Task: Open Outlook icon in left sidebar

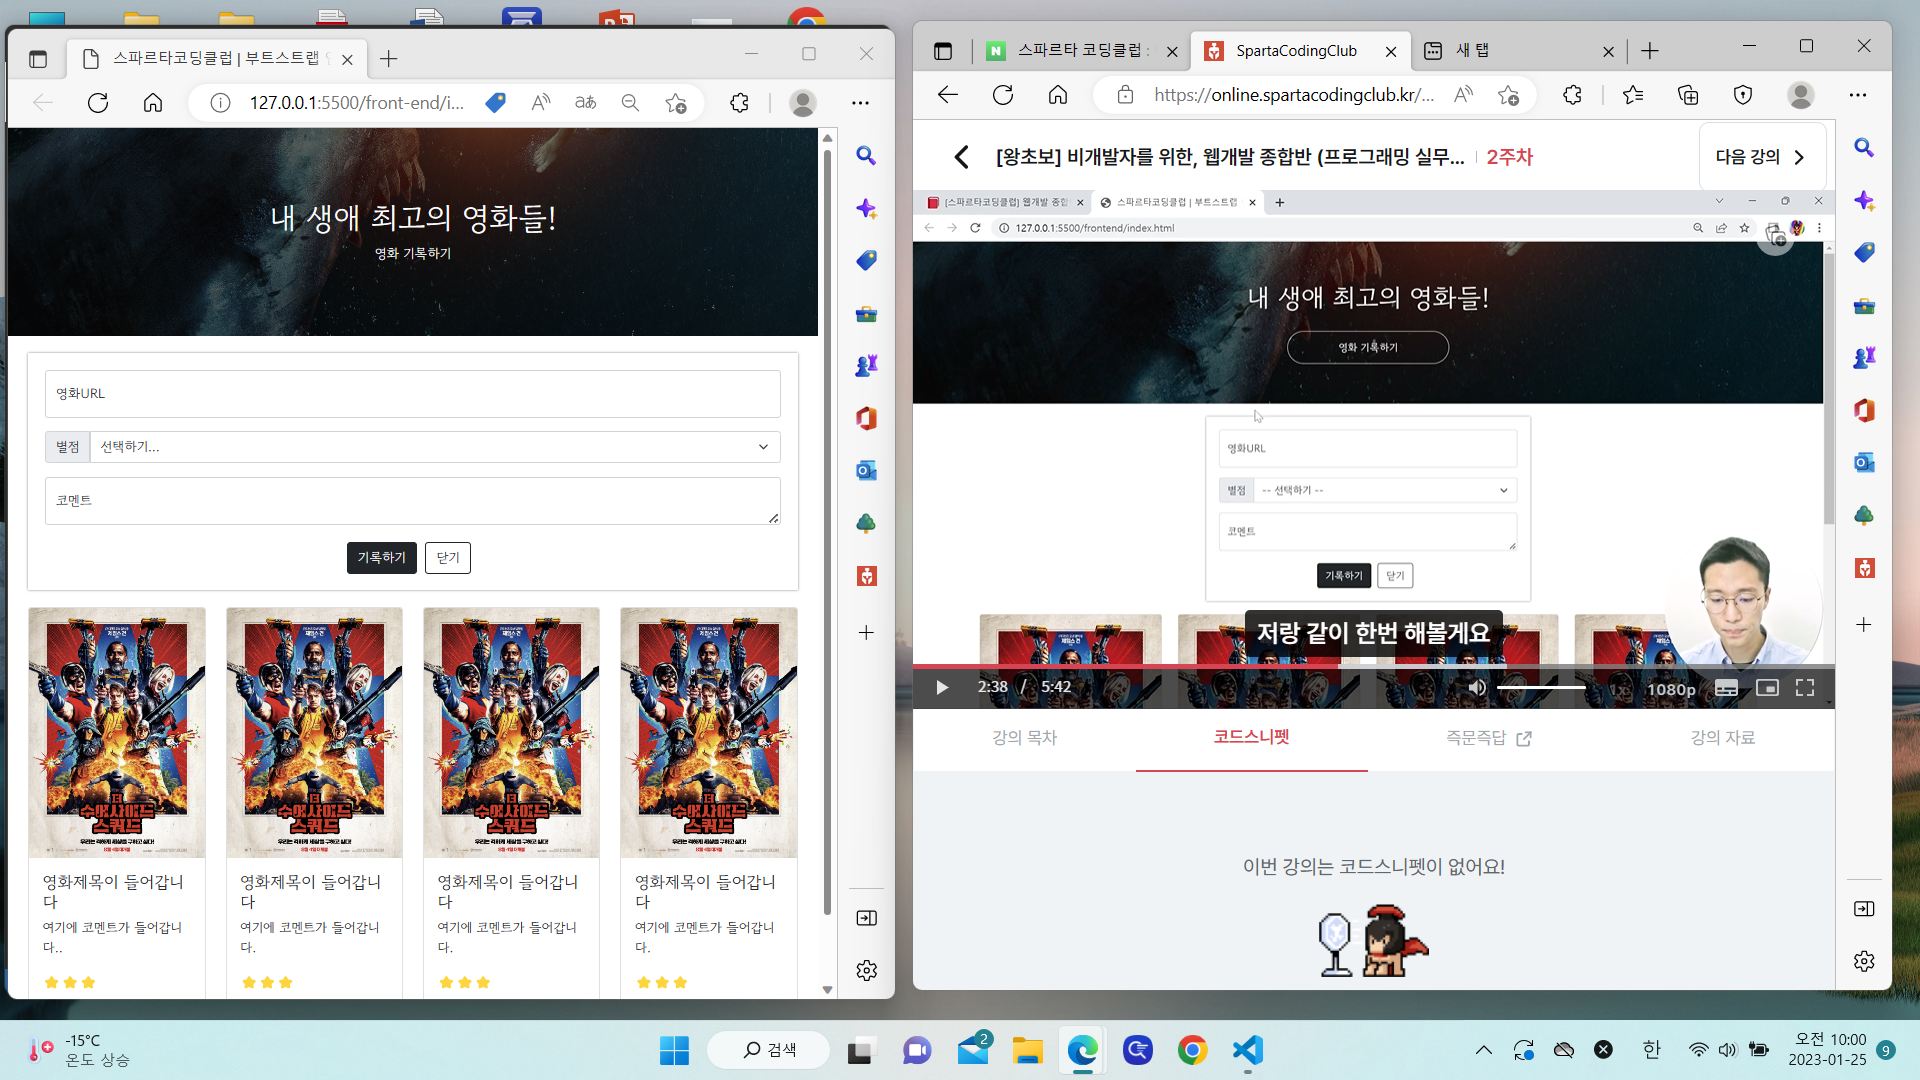Action: [866, 470]
